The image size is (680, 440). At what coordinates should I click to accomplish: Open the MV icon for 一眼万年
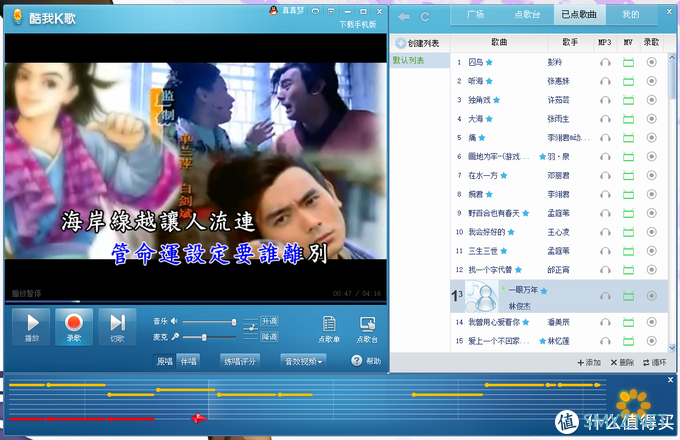pyautogui.click(x=628, y=296)
